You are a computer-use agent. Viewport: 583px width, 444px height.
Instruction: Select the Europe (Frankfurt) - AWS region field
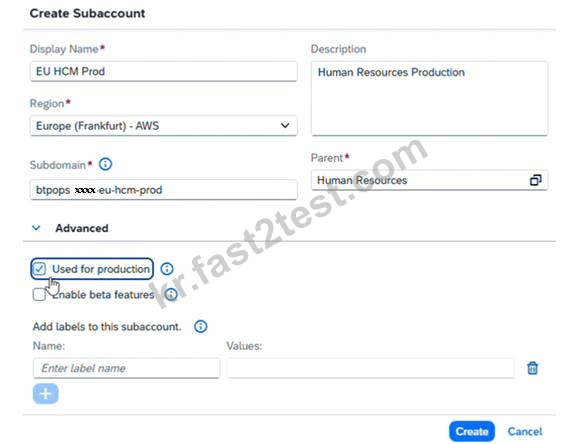tap(164, 126)
